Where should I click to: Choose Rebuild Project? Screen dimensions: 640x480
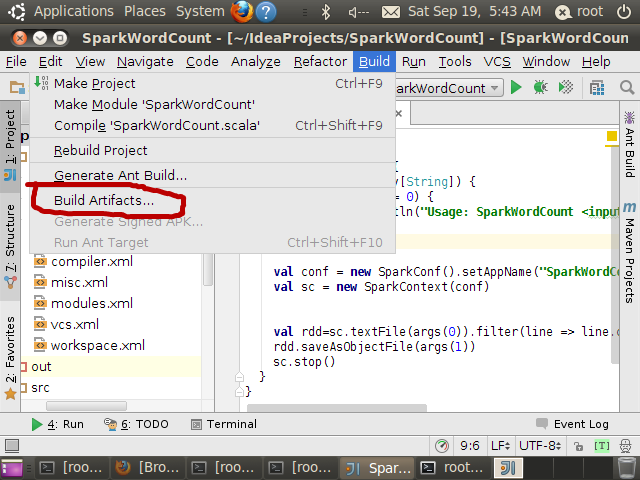(x=212, y=151)
